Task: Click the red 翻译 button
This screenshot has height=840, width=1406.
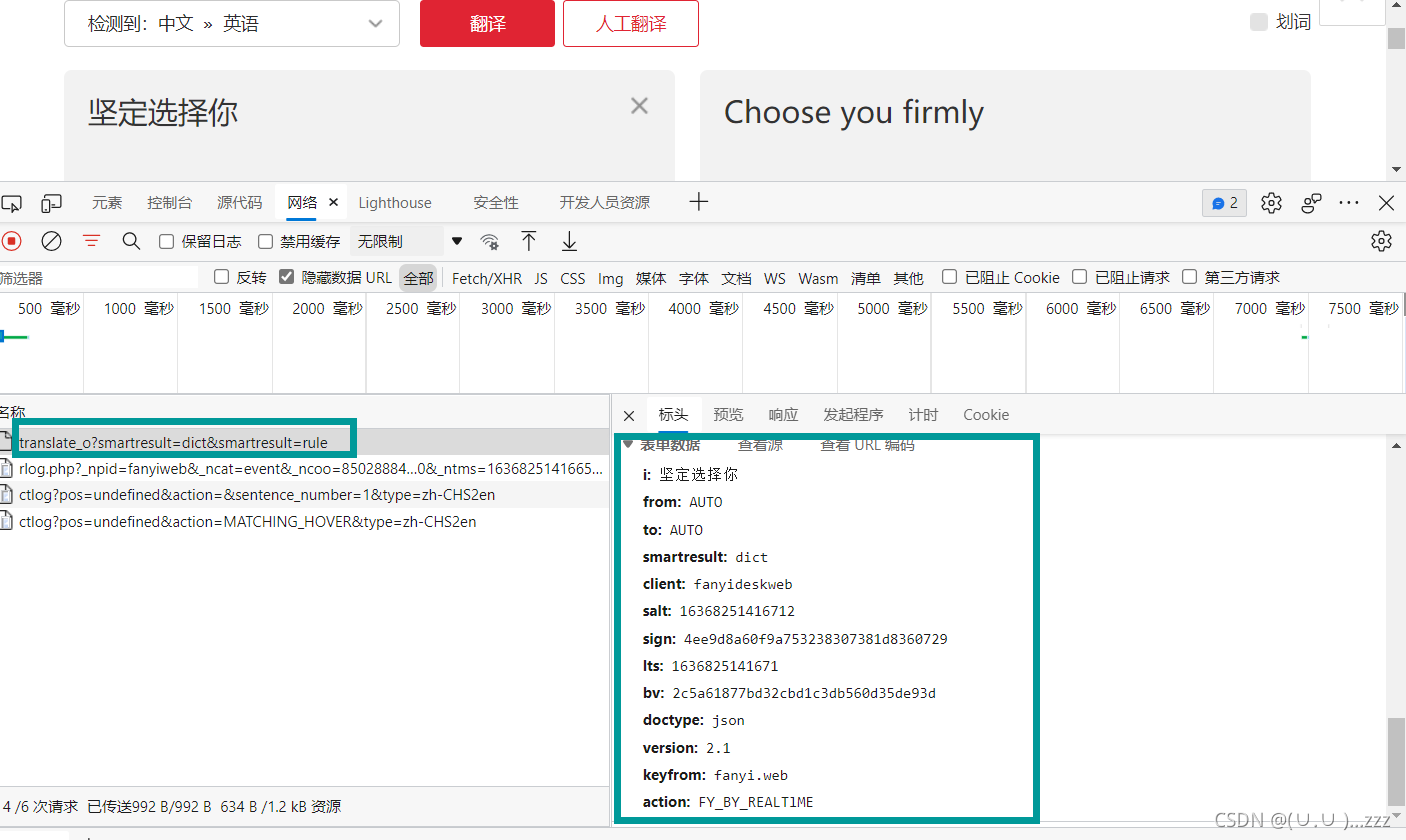Action: [x=487, y=23]
